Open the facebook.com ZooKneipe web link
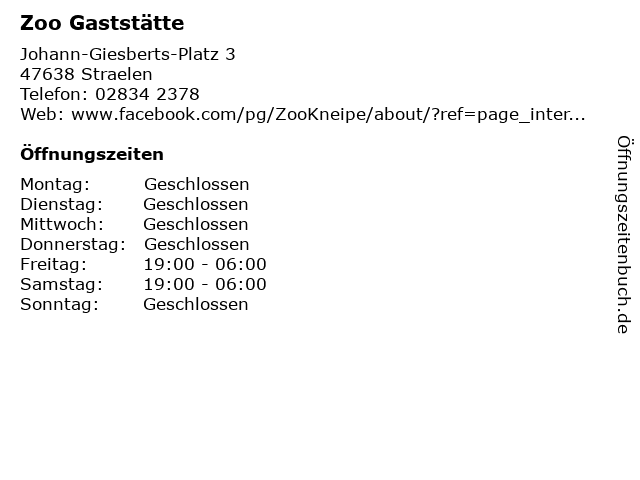 point(328,115)
